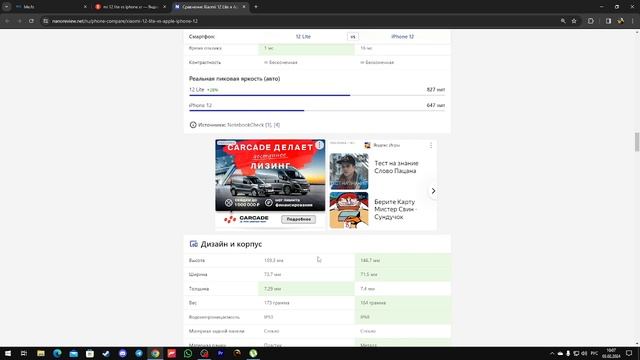
Task: Click the IP53 water resistance value
Action: click(x=269, y=317)
